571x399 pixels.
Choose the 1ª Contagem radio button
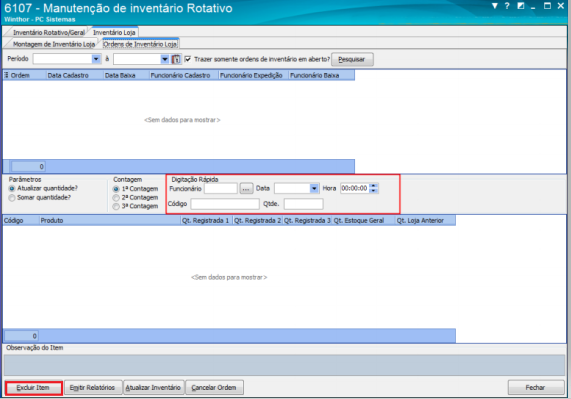point(116,189)
